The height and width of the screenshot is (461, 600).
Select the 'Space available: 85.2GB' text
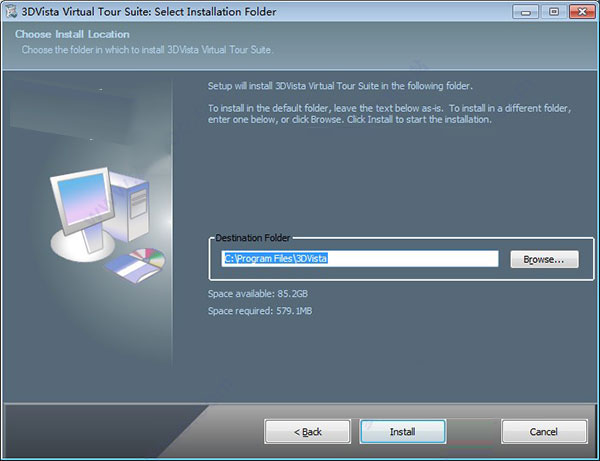point(258,294)
